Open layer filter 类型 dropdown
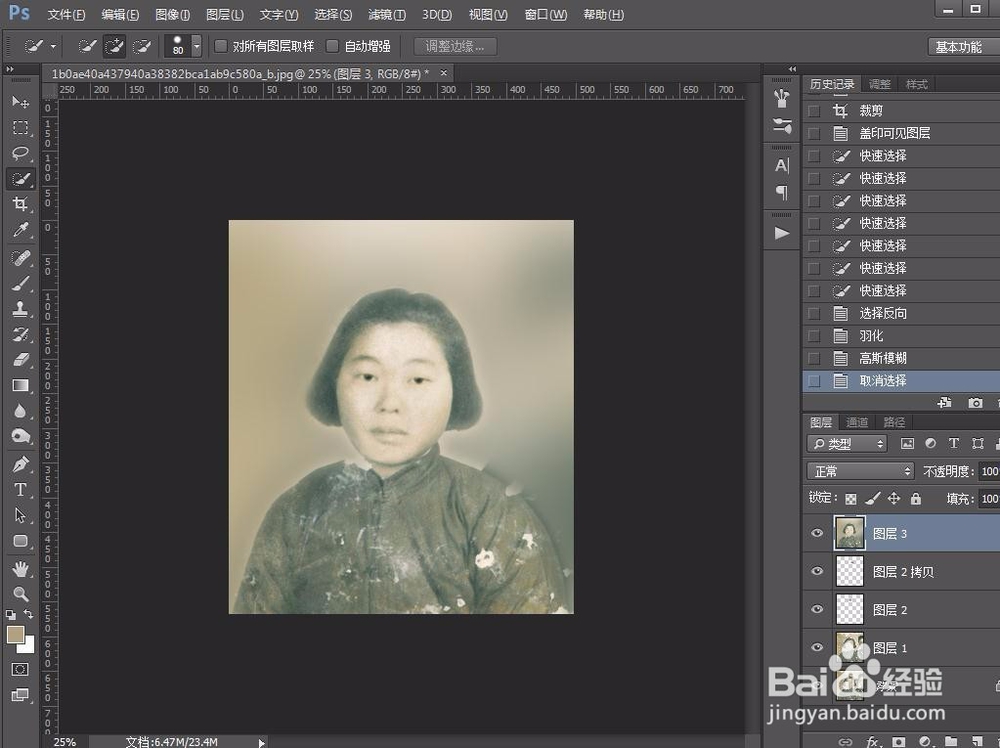Screen dimensions: 1000x748 [x=848, y=443]
